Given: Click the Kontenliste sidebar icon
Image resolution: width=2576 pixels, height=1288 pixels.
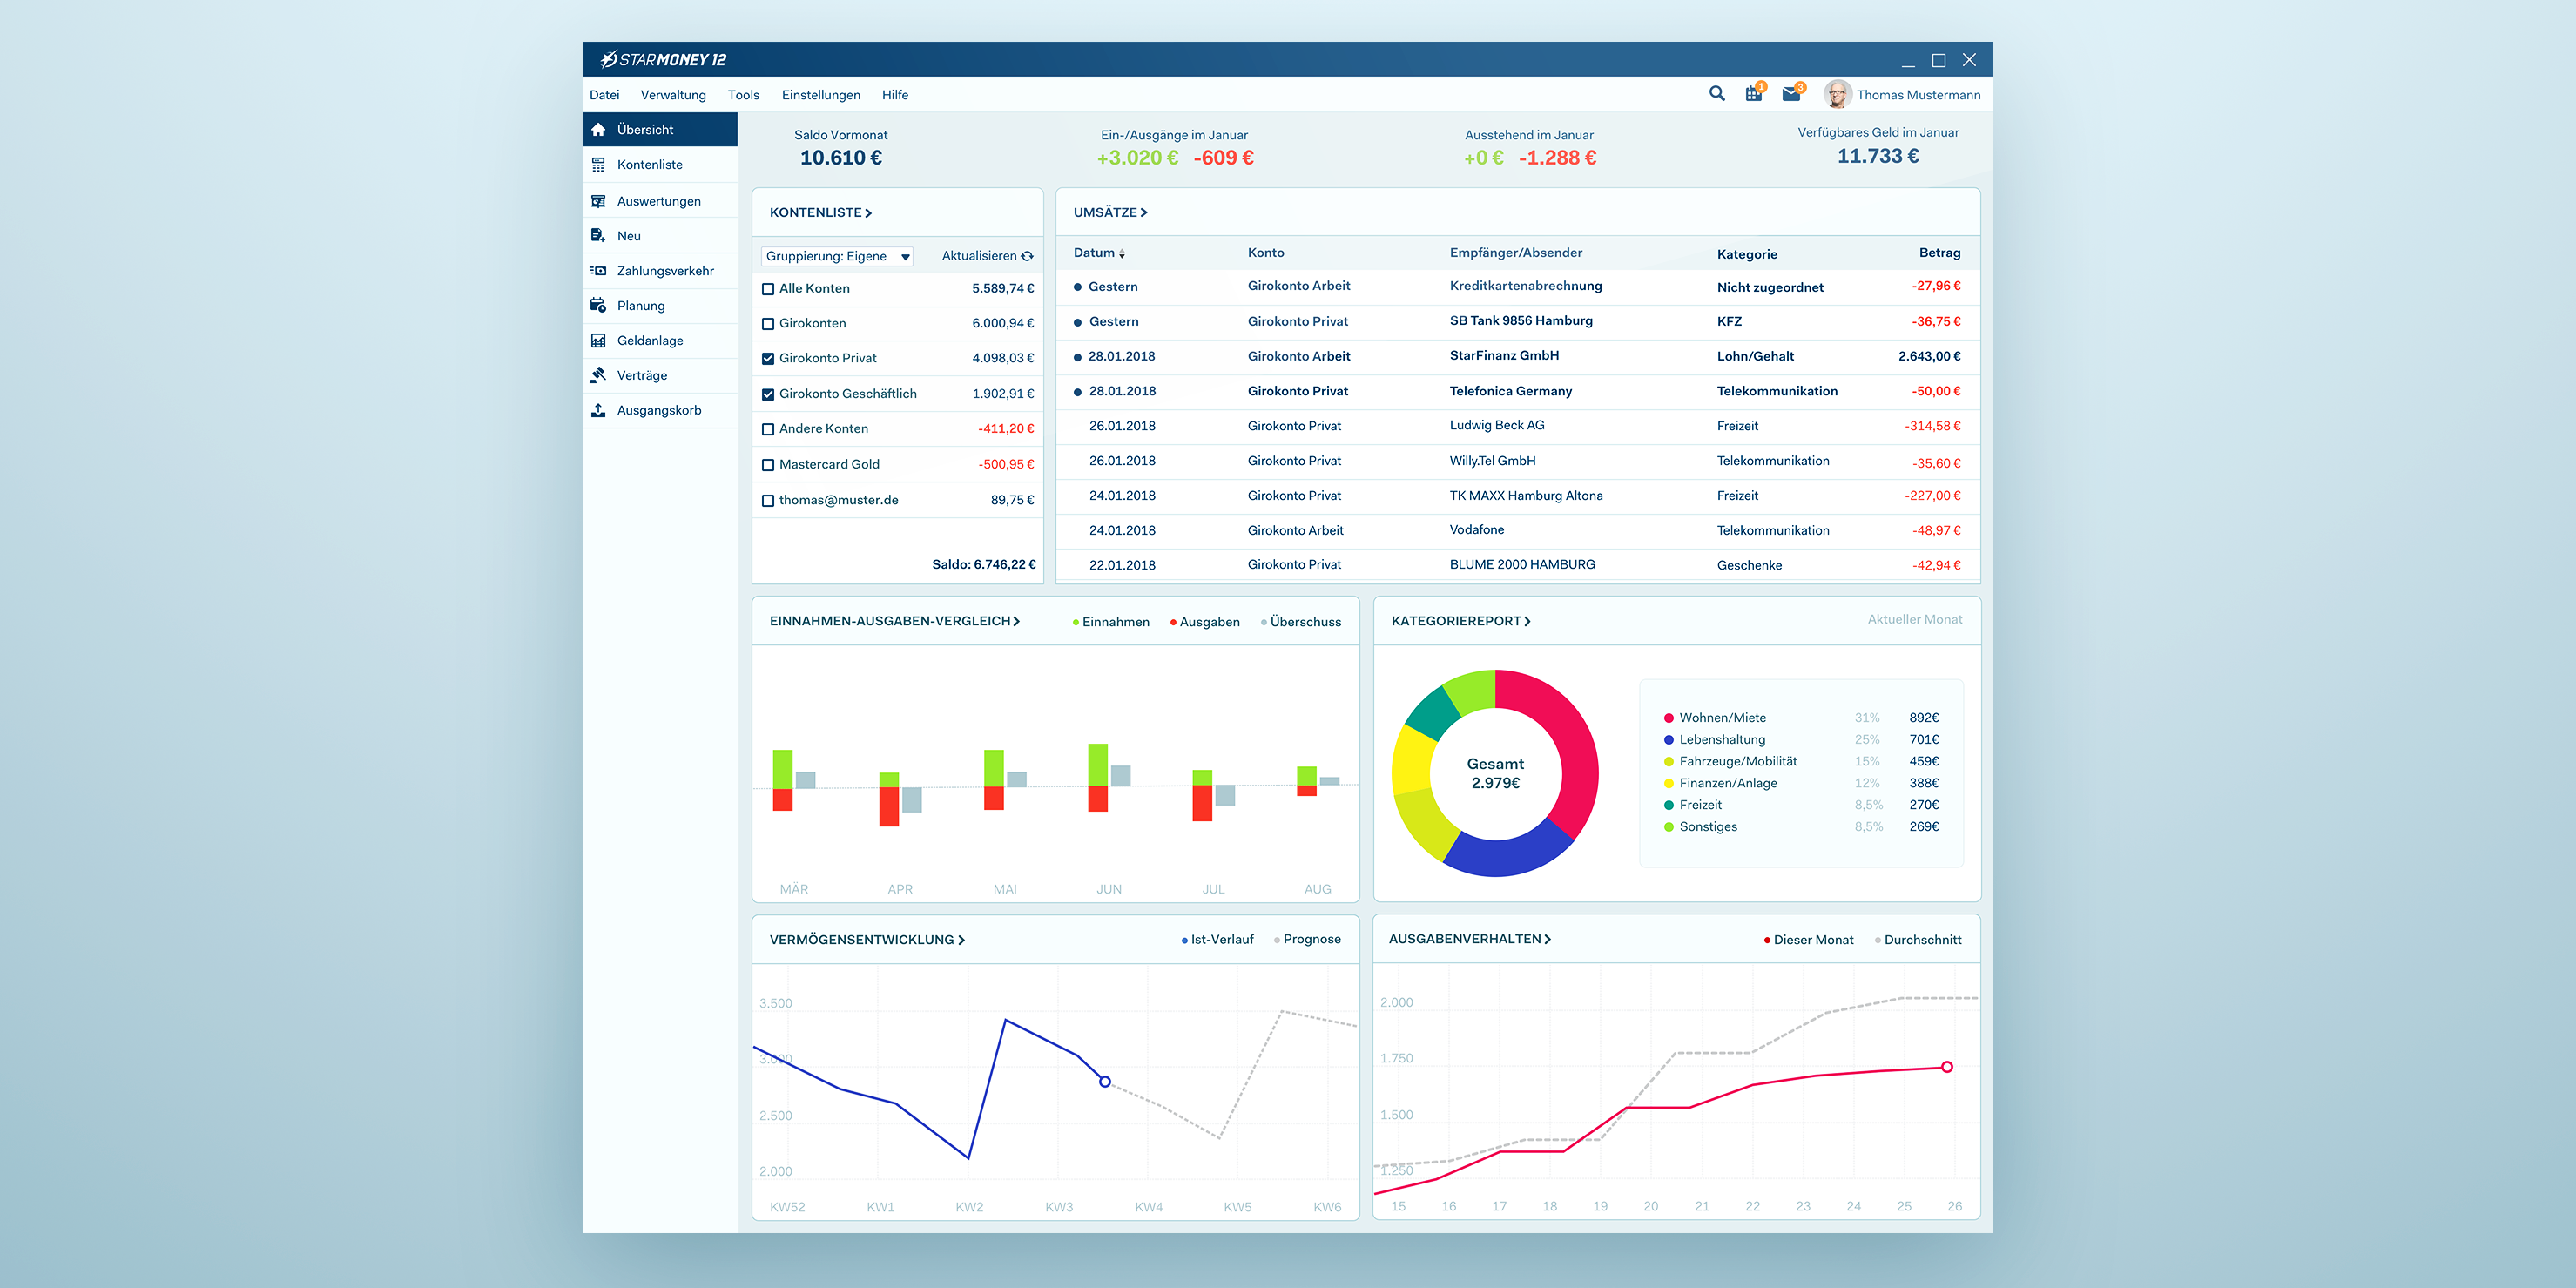Looking at the screenshot, I should pyautogui.click(x=598, y=165).
